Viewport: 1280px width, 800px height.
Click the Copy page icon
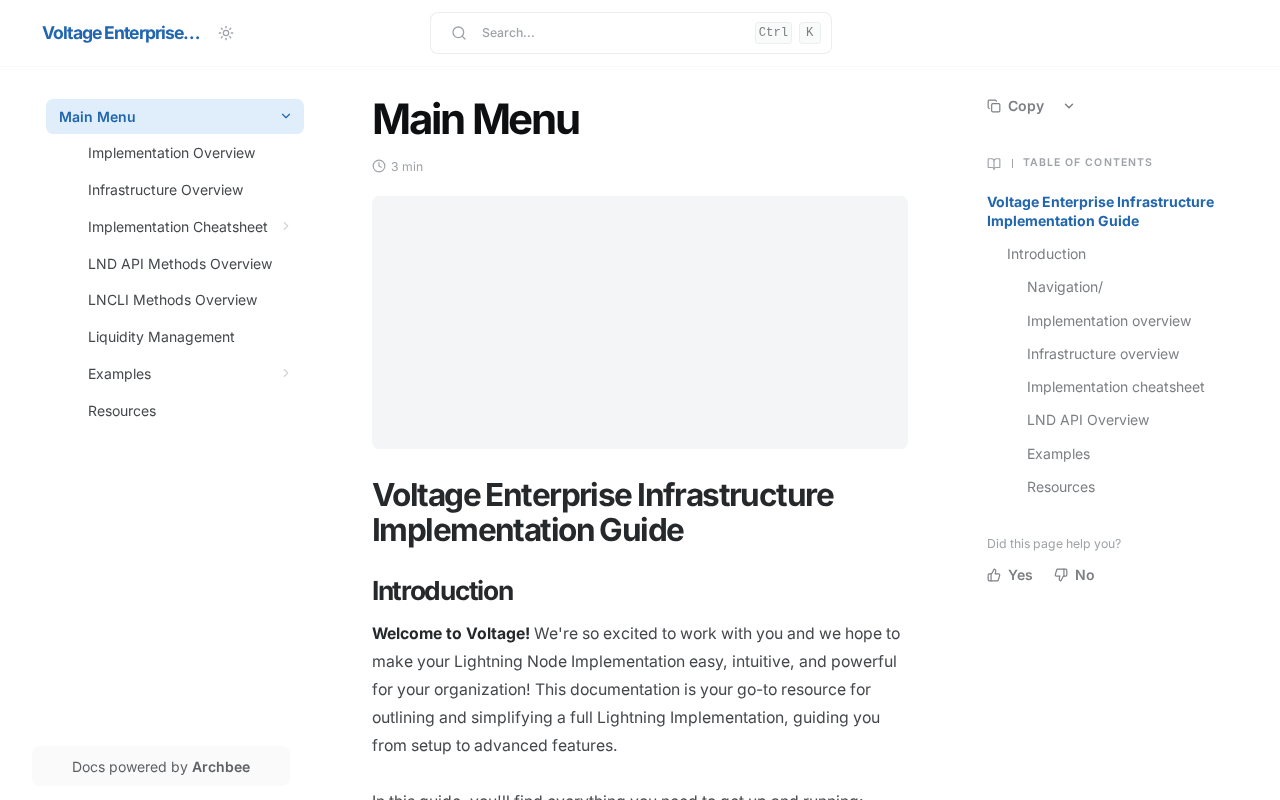pyautogui.click(x=994, y=106)
